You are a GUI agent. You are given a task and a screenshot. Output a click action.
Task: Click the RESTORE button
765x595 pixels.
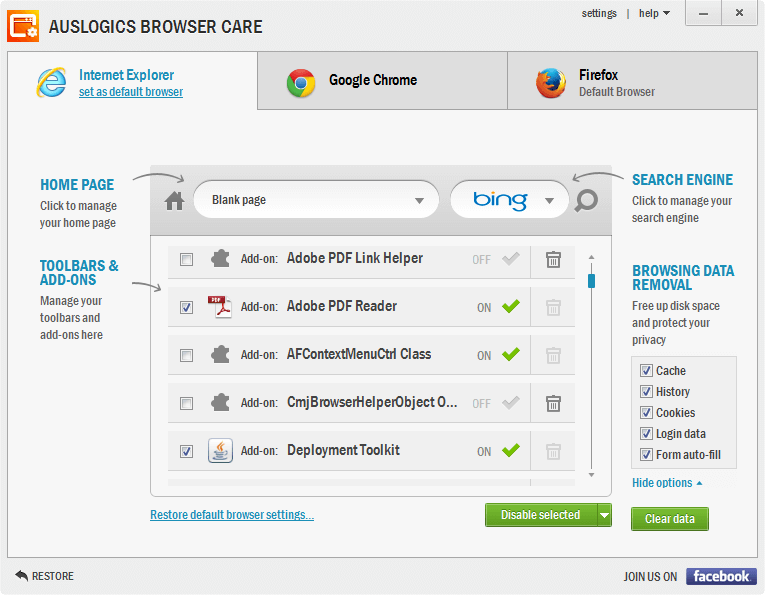44,576
